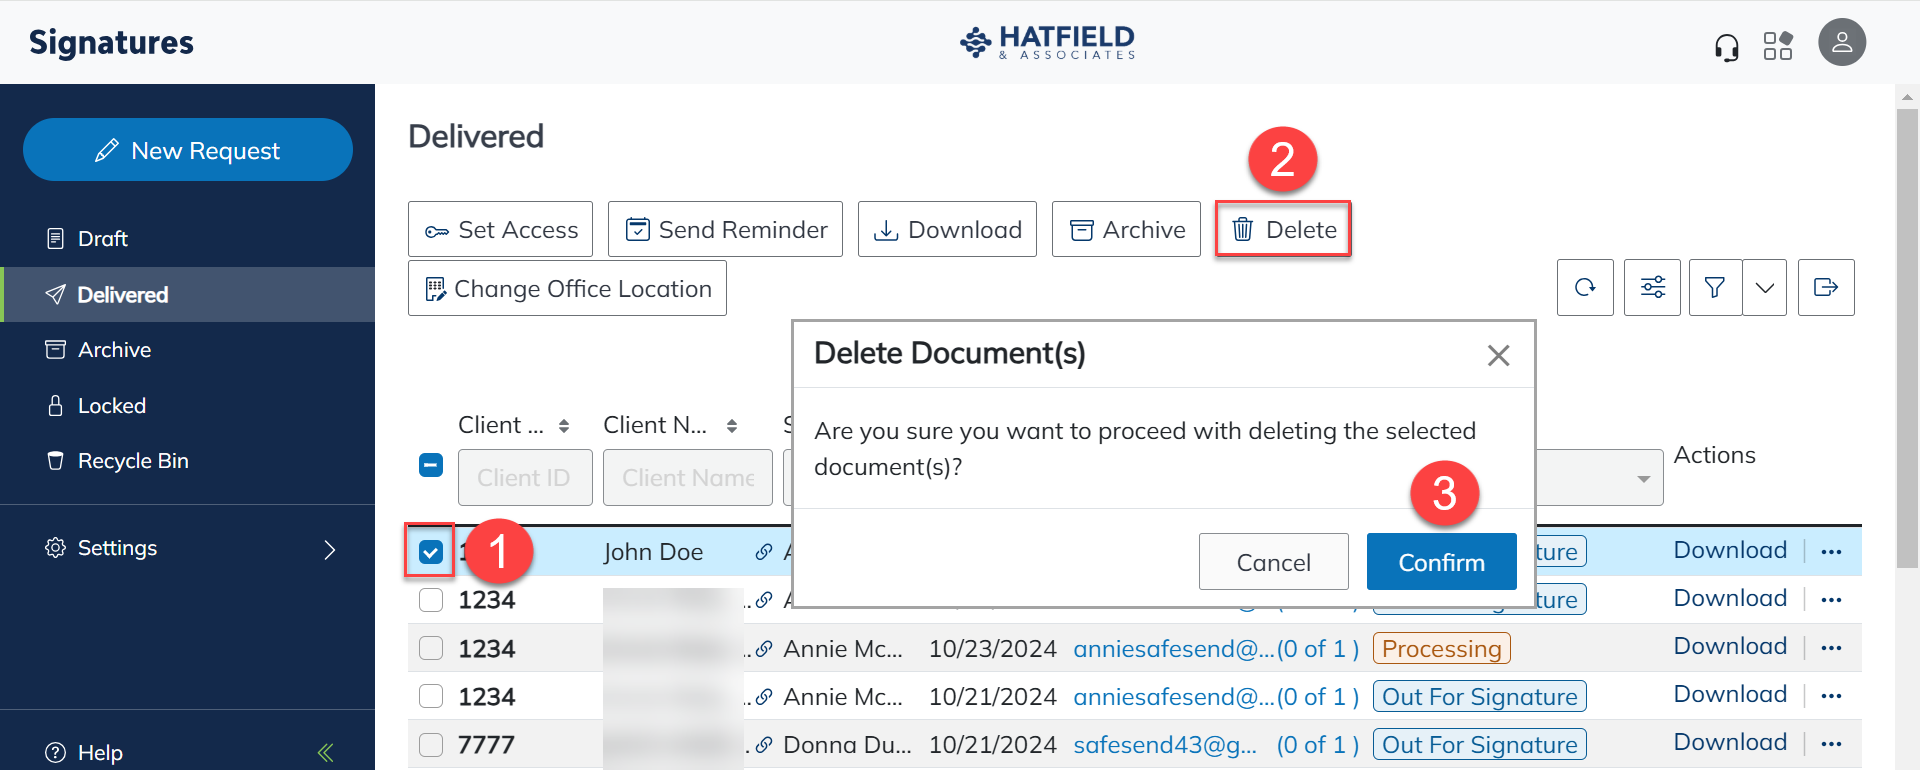Click the refresh grid icon

(x=1585, y=288)
